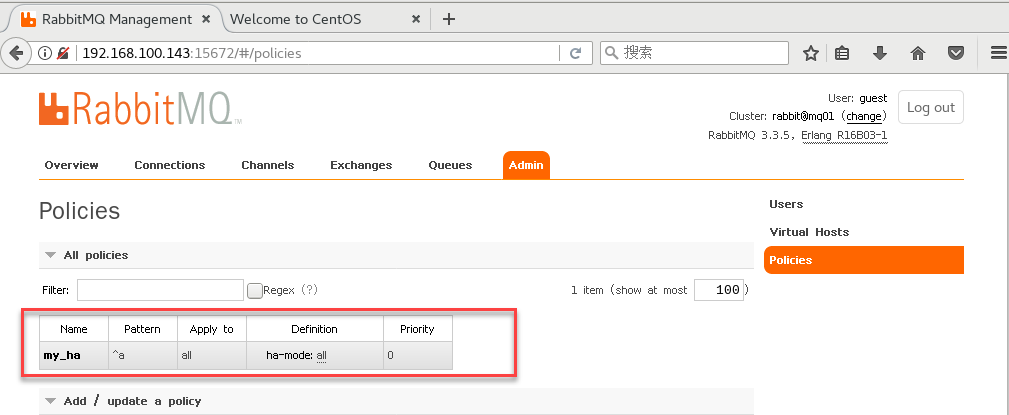Click the insecure connection icon in address bar

62,53
